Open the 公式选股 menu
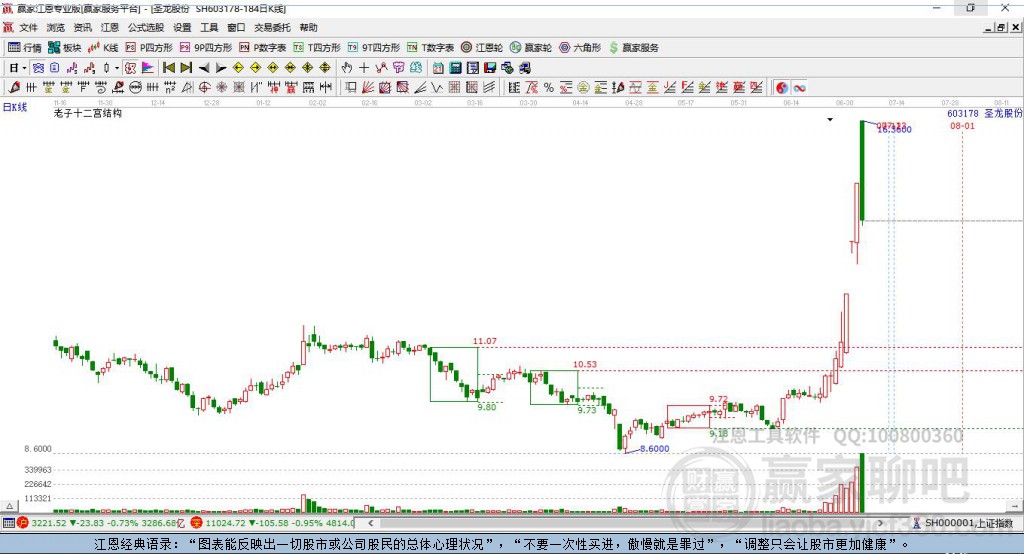This screenshot has height=554, width=1024. [146, 27]
